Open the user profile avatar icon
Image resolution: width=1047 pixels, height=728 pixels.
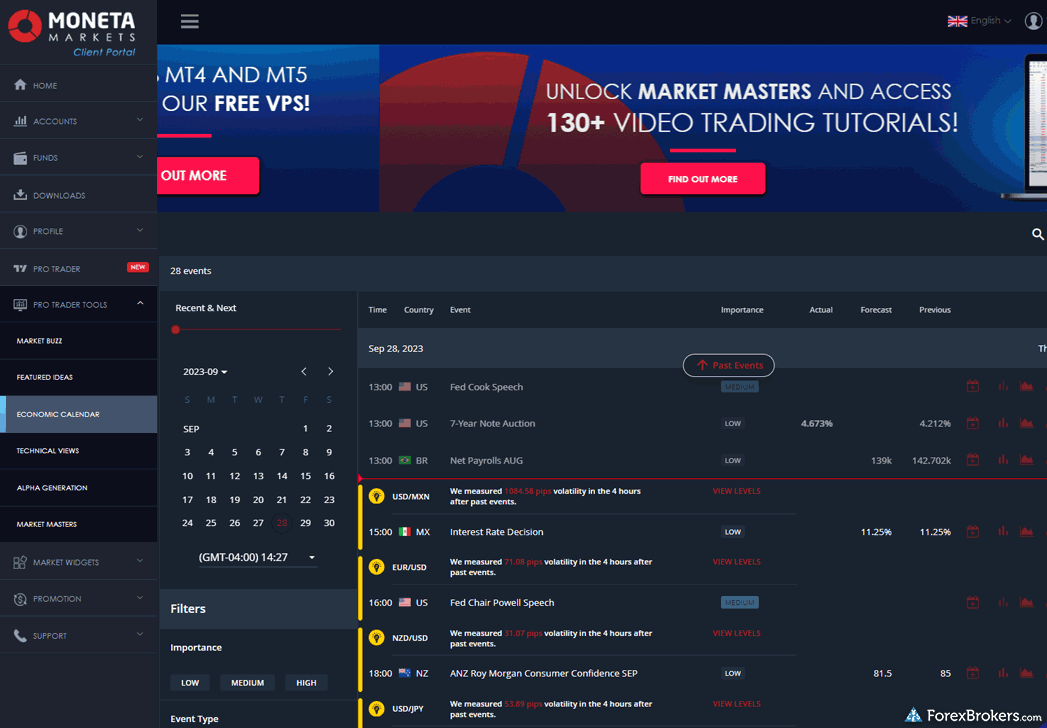pyautogui.click(x=1034, y=21)
